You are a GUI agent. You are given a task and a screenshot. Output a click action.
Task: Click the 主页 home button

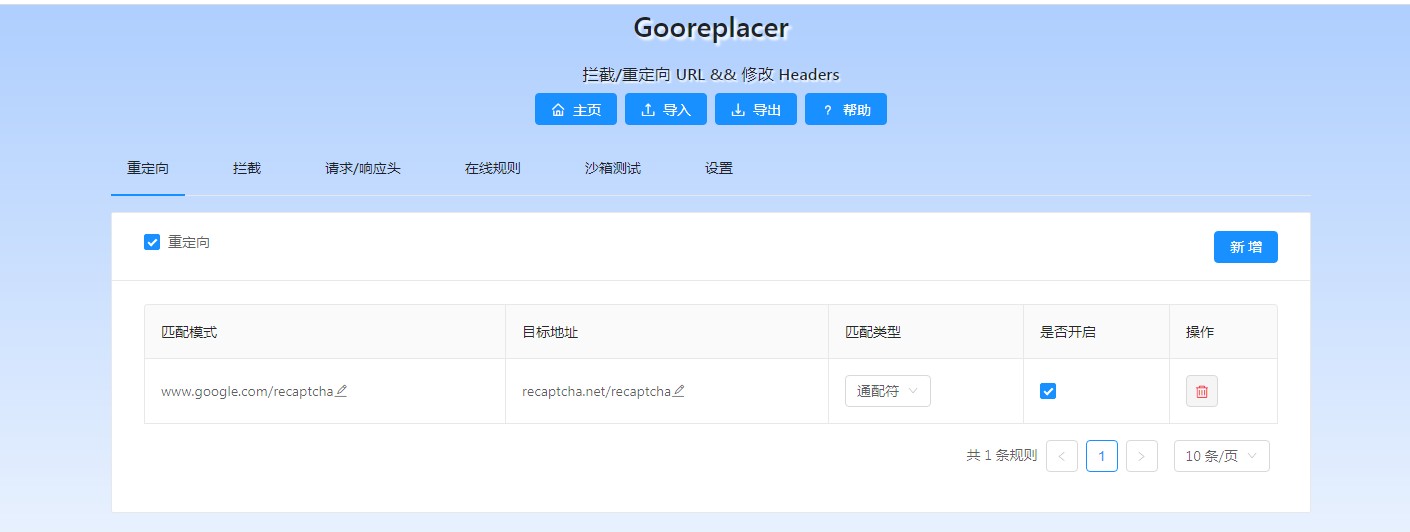[576, 110]
